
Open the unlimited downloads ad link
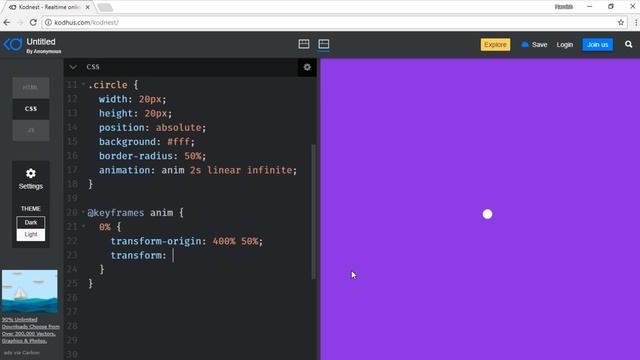pyautogui.click(x=31, y=330)
